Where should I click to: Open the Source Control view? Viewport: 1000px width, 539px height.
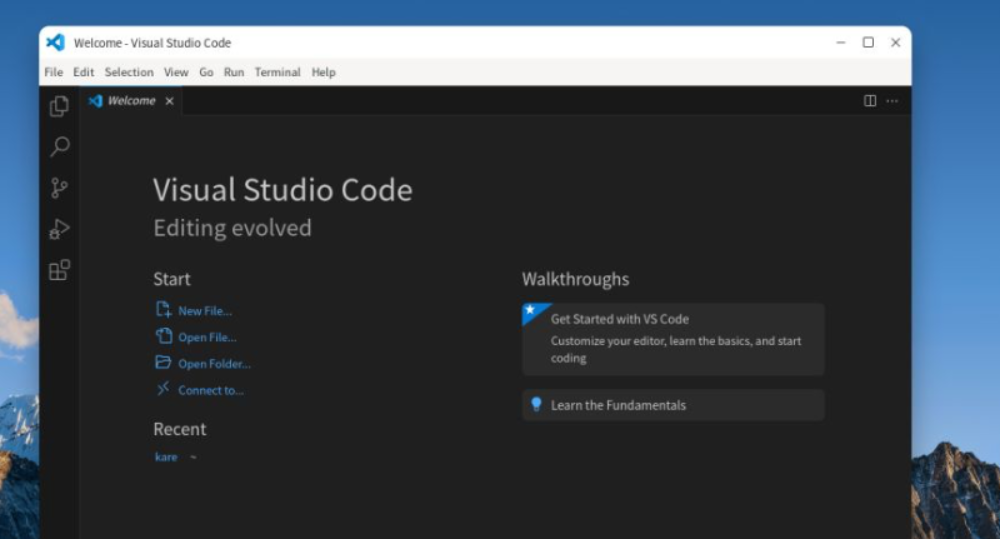(60, 188)
